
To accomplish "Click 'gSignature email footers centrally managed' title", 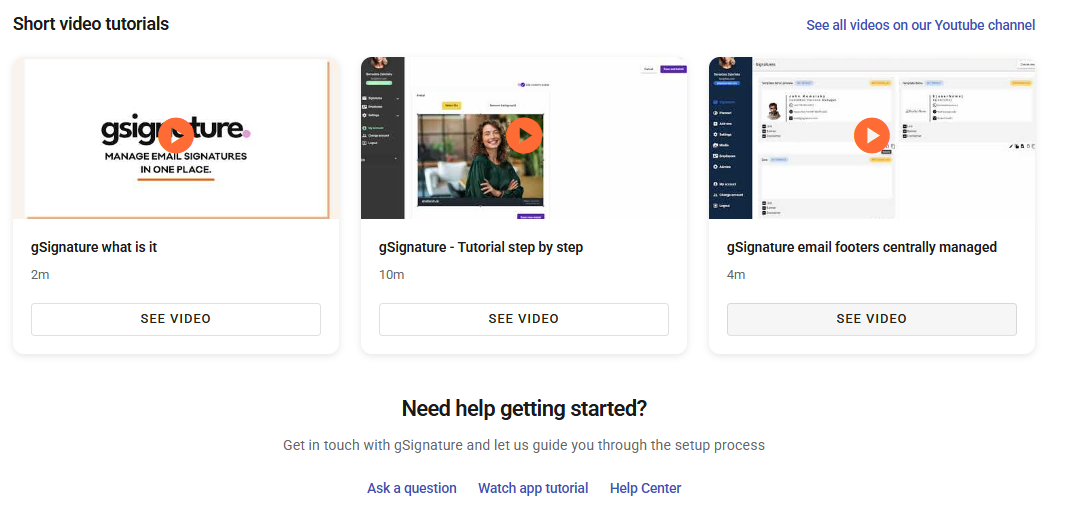I will click(862, 247).
